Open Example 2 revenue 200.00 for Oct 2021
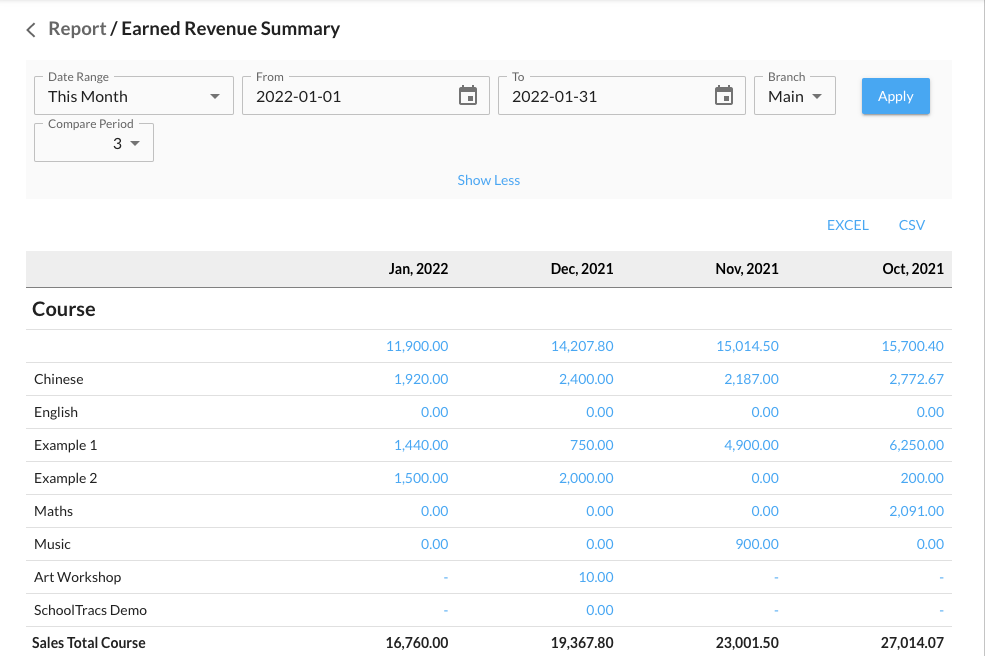The height and width of the screenshot is (656, 985). click(x=921, y=478)
